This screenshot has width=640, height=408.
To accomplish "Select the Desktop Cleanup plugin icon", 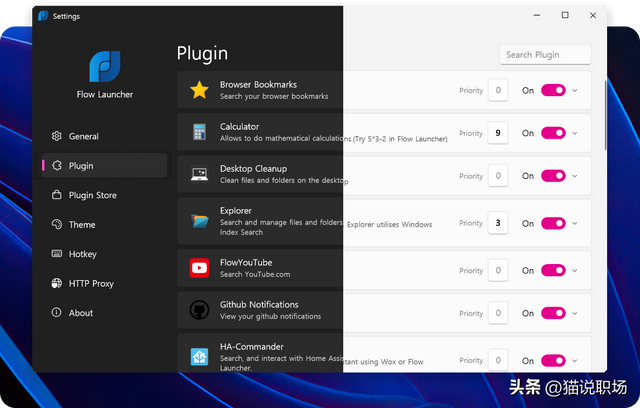I will (199, 175).
